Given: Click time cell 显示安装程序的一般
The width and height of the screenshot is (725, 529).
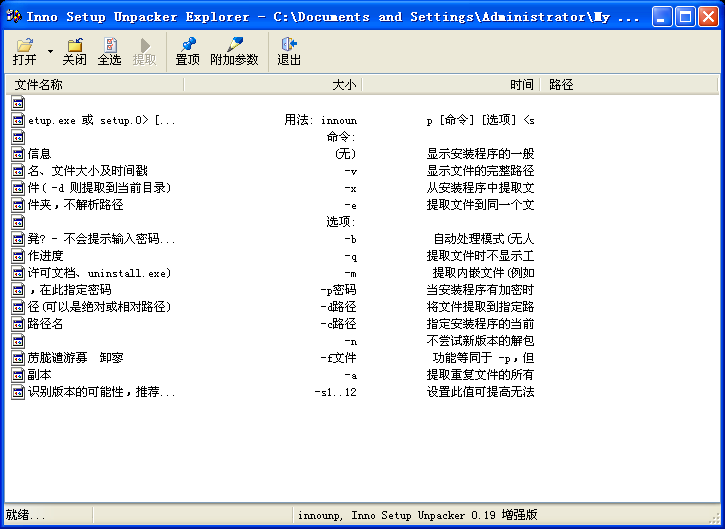Looking at the screenshot, I should [480, 154].
